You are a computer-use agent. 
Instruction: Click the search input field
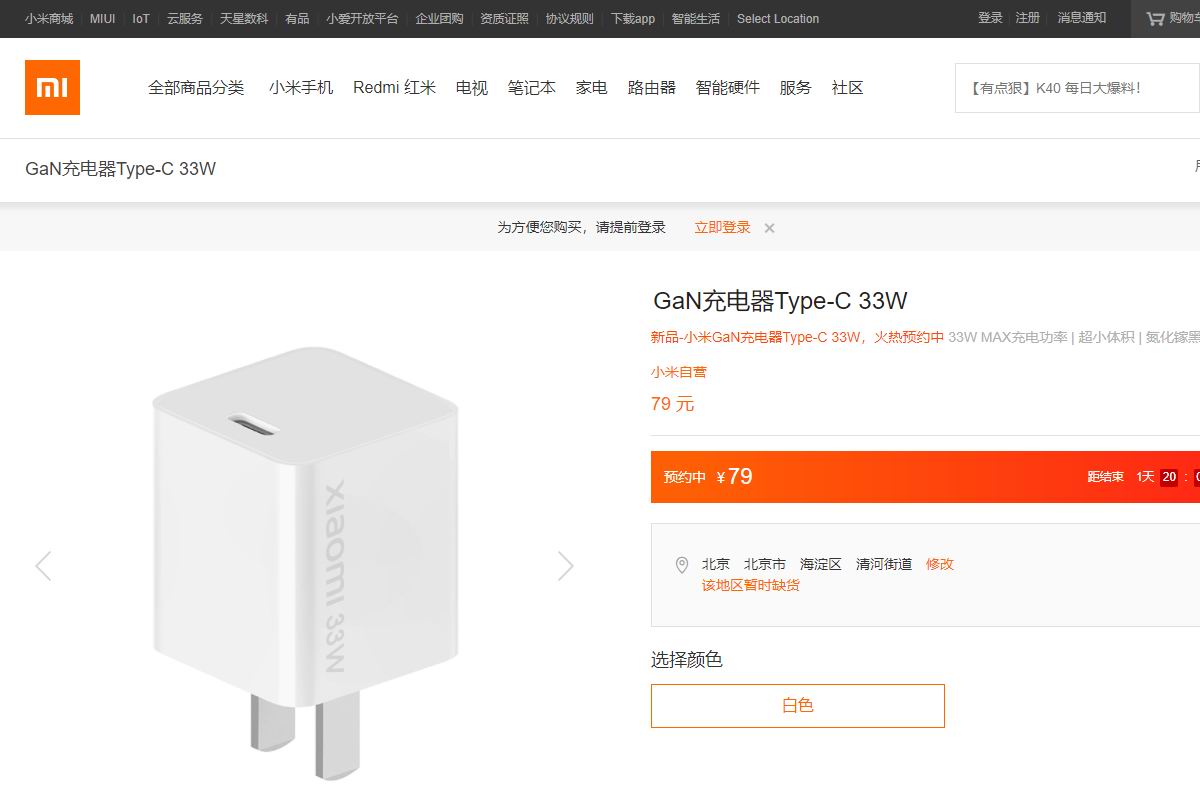pos(1077,88)
